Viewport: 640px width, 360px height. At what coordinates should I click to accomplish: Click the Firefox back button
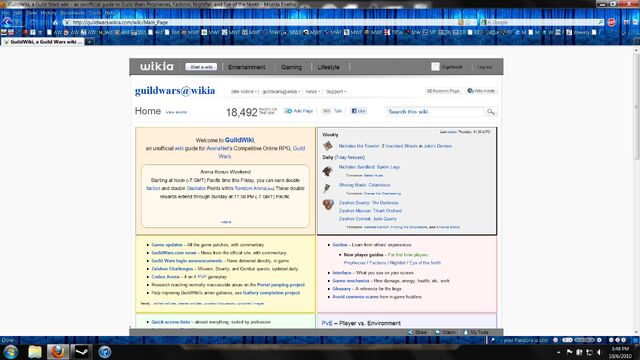(x=7, y=22)
